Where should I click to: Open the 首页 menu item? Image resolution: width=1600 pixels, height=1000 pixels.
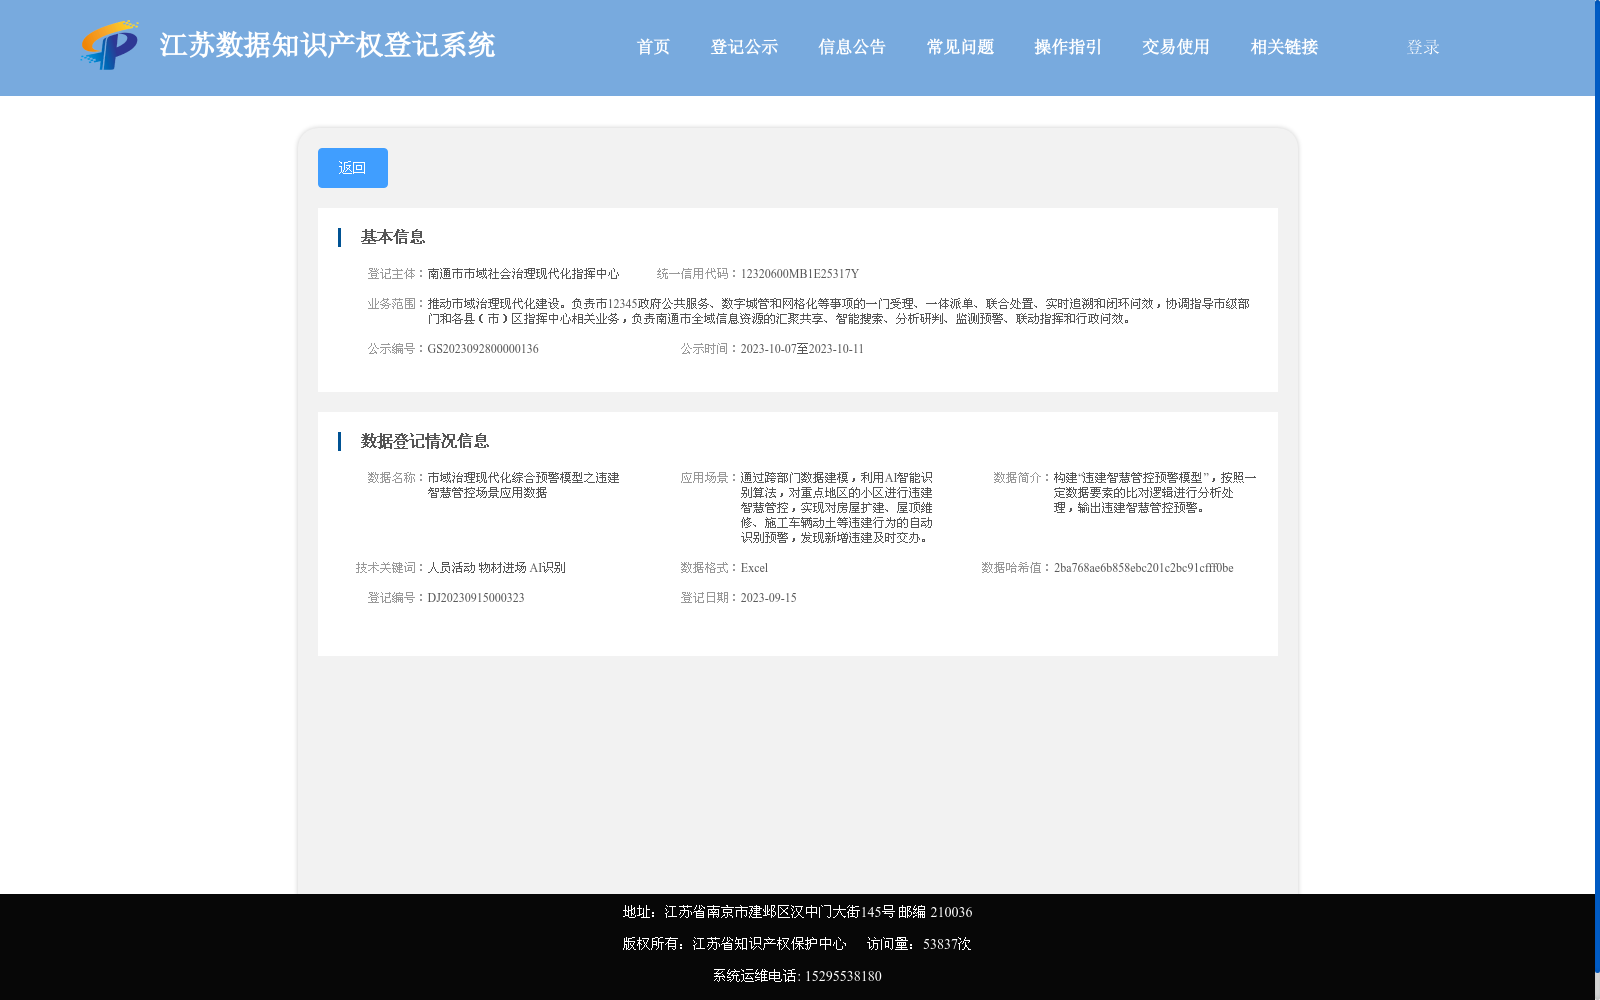pos(653,47)
